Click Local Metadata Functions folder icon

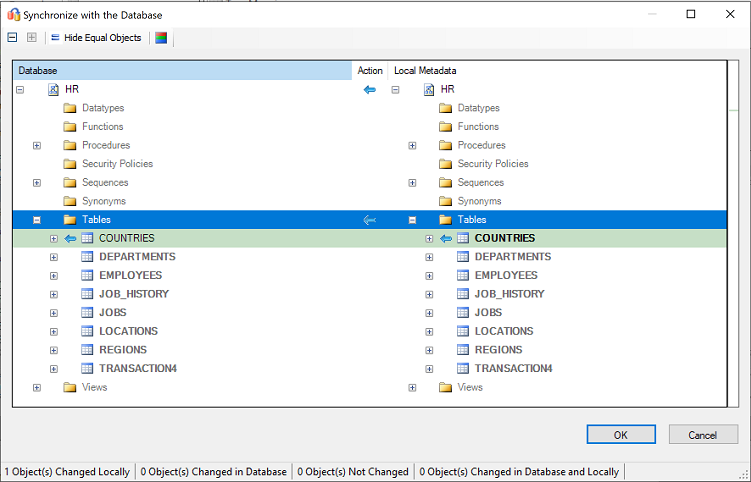coord(446,127)
